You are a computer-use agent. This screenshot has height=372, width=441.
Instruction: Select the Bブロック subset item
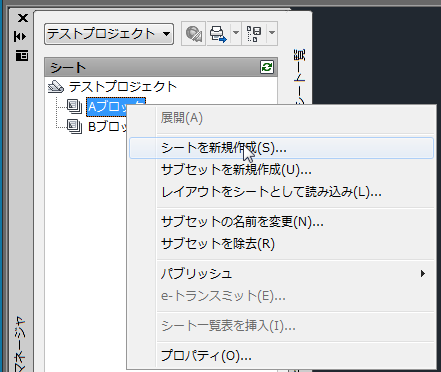108,127
